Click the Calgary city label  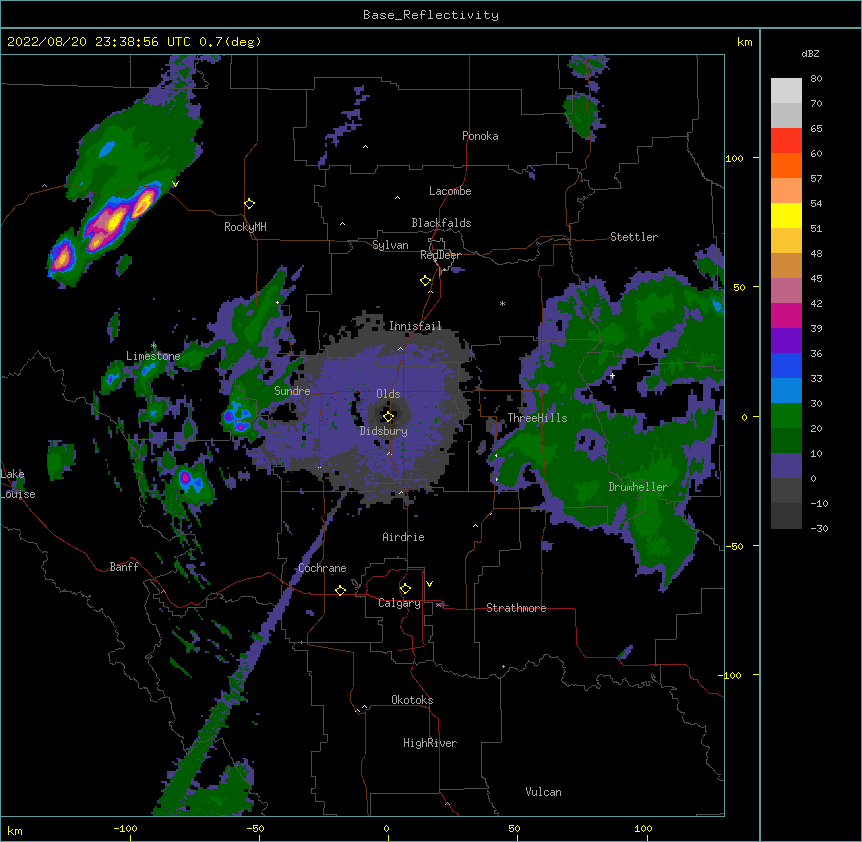pyautogui.click(x=399, y=603)
